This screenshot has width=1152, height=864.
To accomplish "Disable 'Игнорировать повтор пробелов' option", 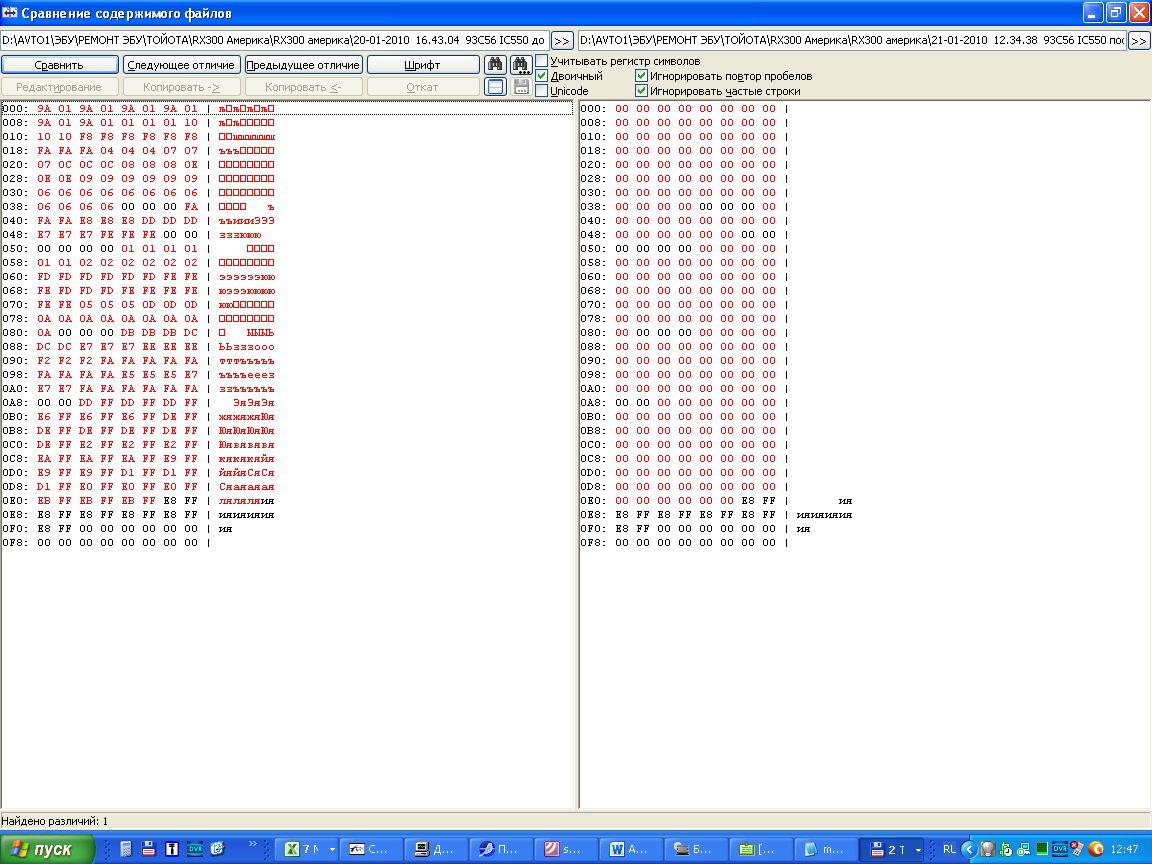I will 642,76.
